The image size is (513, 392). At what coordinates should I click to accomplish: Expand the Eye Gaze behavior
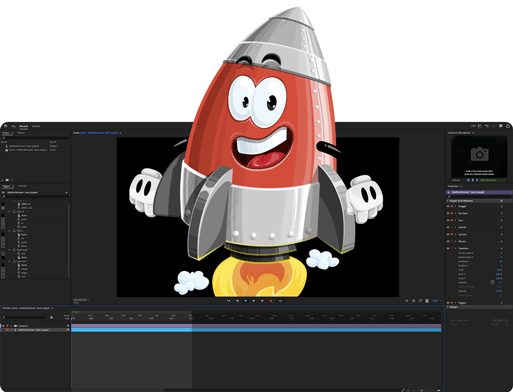click(455, 213)
